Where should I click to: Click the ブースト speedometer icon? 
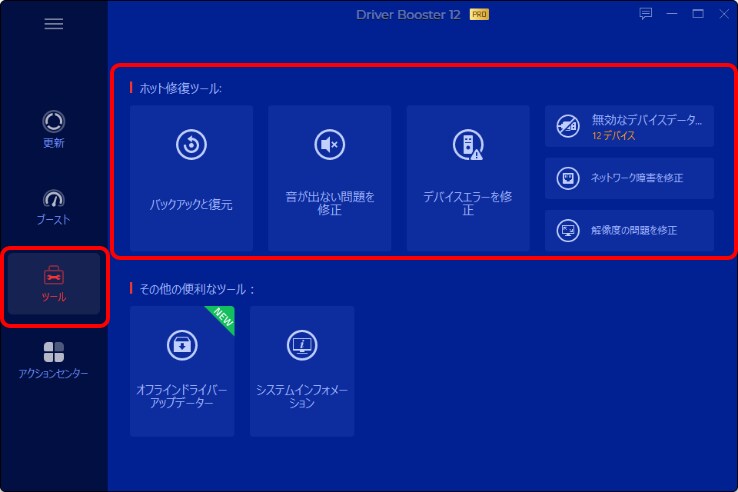coord(54,199)
